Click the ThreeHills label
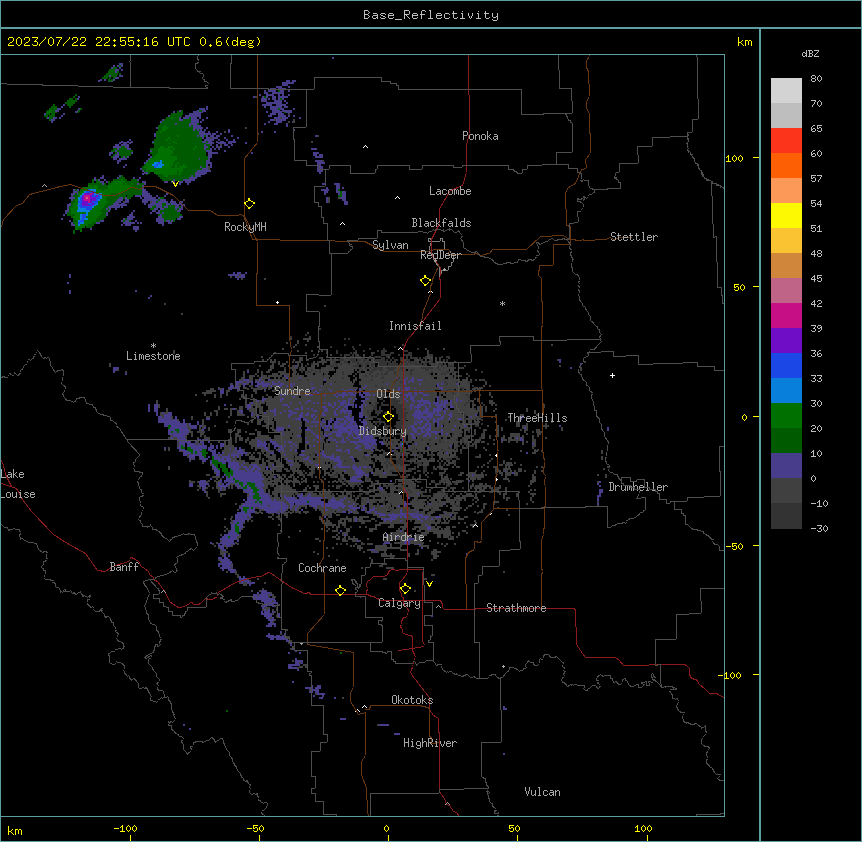The height and width of the screenshot is (842, 862). (x=537, y=418)
